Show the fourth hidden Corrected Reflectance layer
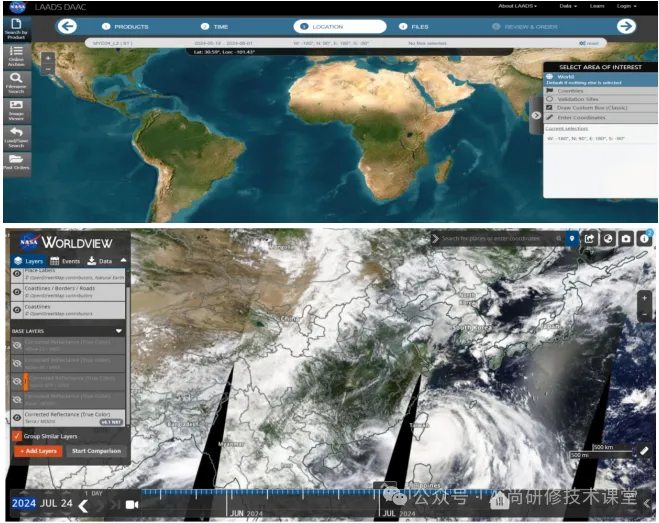 (x=17, y=399)
